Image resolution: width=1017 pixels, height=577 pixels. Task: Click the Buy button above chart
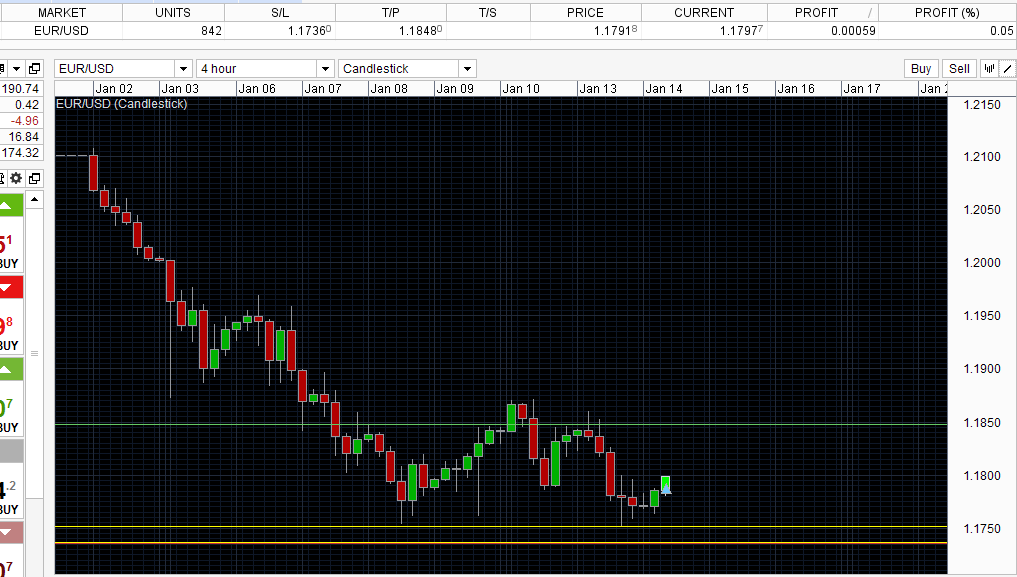click(x=921, y=69)
